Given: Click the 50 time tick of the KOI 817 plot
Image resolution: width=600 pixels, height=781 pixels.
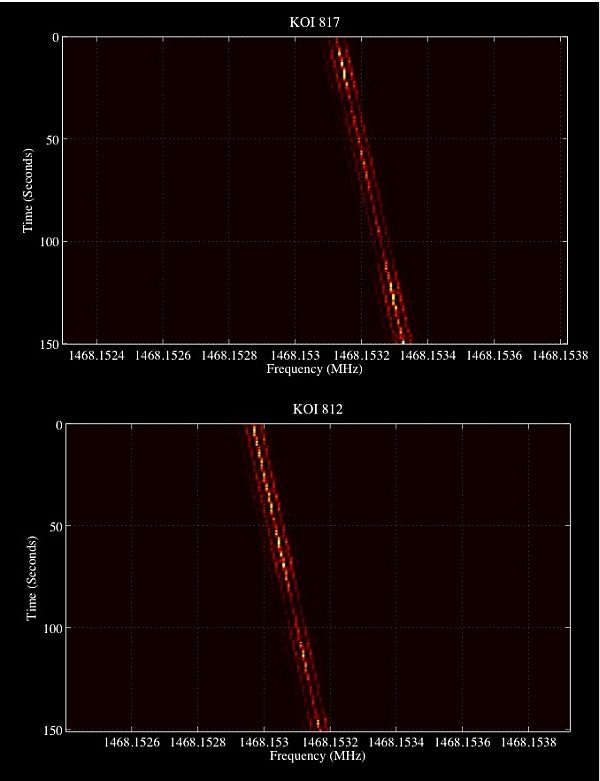Looking at the screenshot, I should coord(53,139).
